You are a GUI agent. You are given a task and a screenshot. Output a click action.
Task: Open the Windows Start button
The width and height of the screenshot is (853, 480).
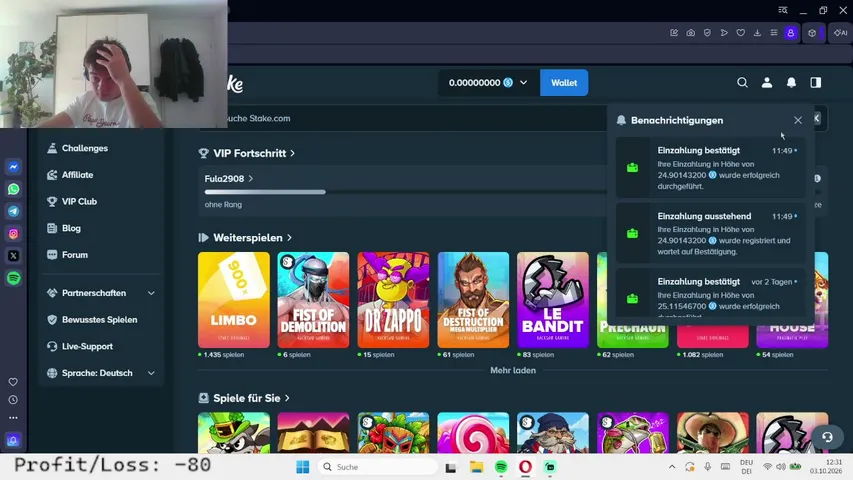[x=303, y=467]
